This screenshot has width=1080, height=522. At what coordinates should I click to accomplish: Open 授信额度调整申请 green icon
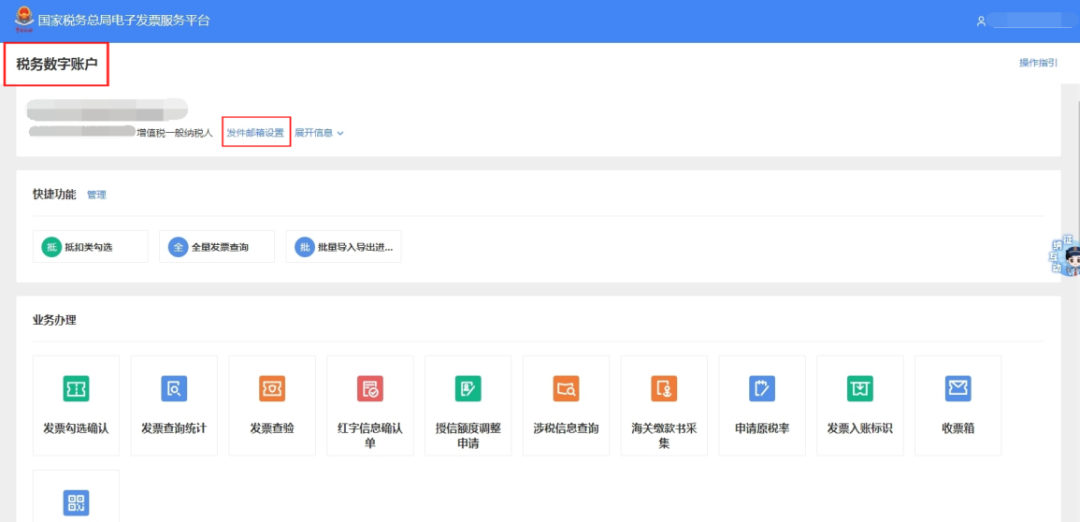click(468, 389)
